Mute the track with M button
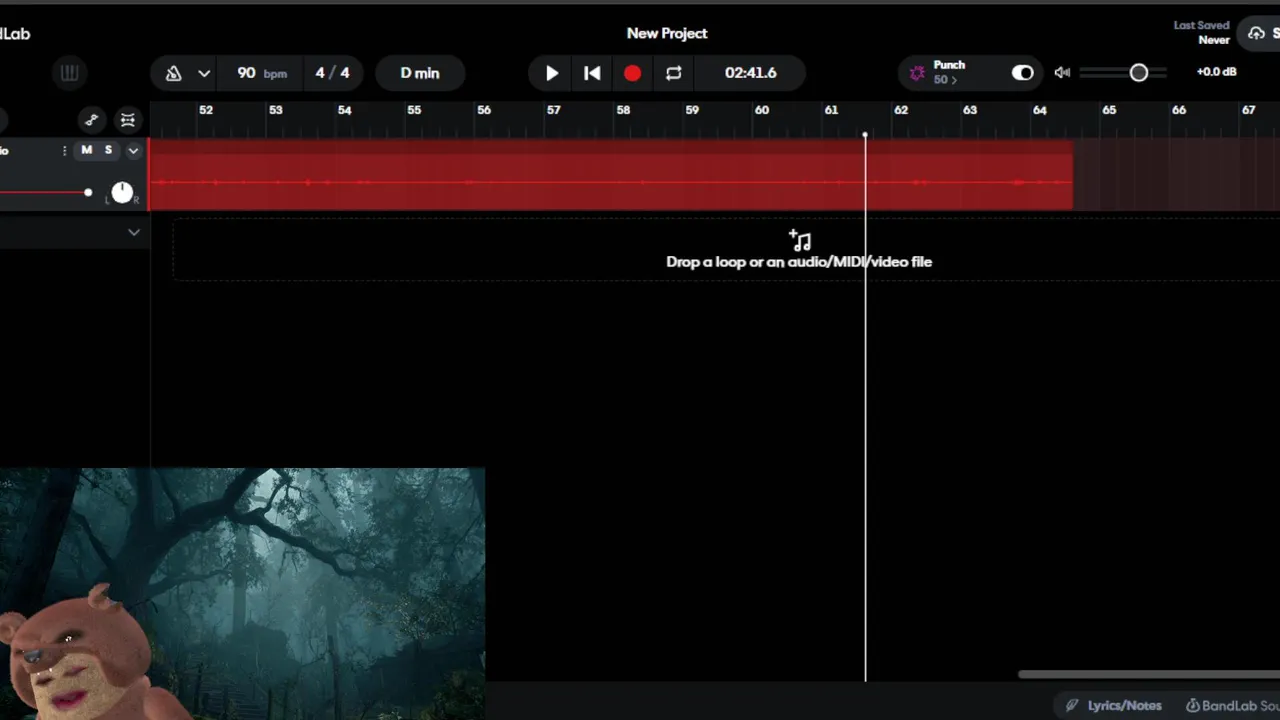The width and height of the screenshot is (1280, 720). (x=86, y=150)
